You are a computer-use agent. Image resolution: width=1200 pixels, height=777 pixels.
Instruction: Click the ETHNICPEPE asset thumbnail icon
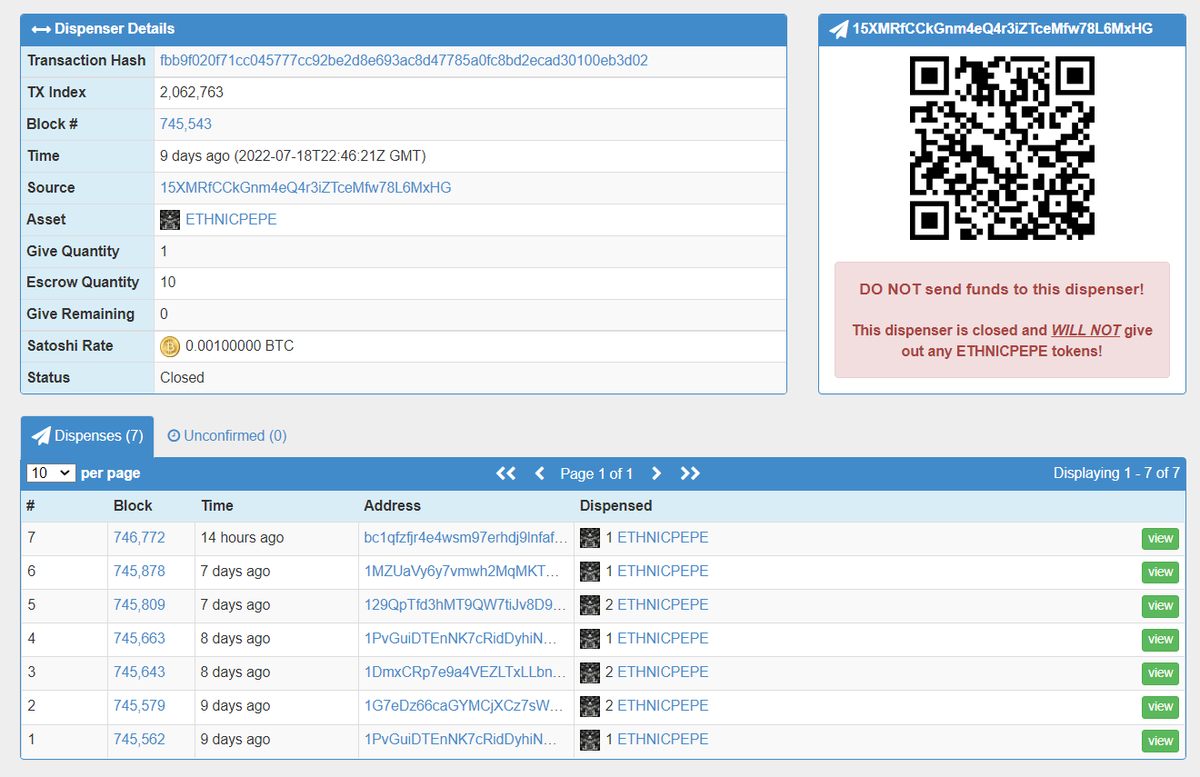[x=170, y=219]
